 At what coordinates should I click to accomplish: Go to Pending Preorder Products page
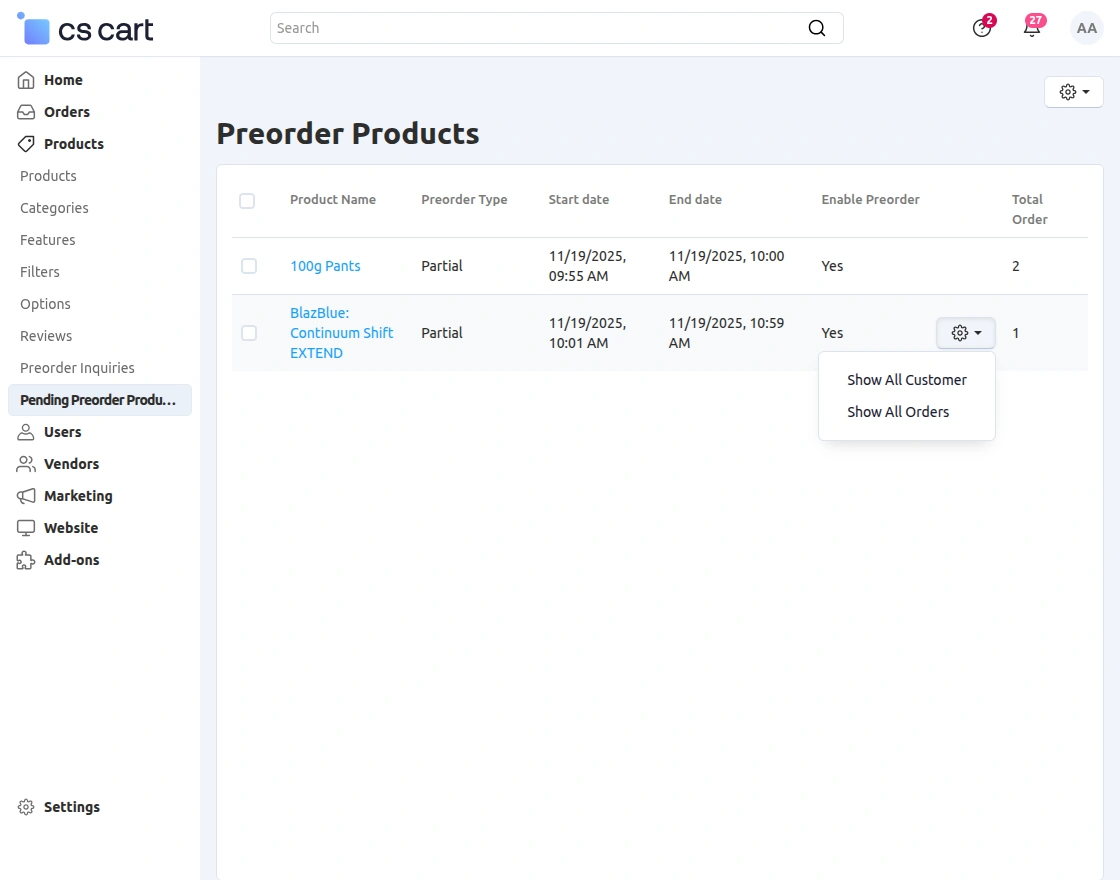click(100, 400)
